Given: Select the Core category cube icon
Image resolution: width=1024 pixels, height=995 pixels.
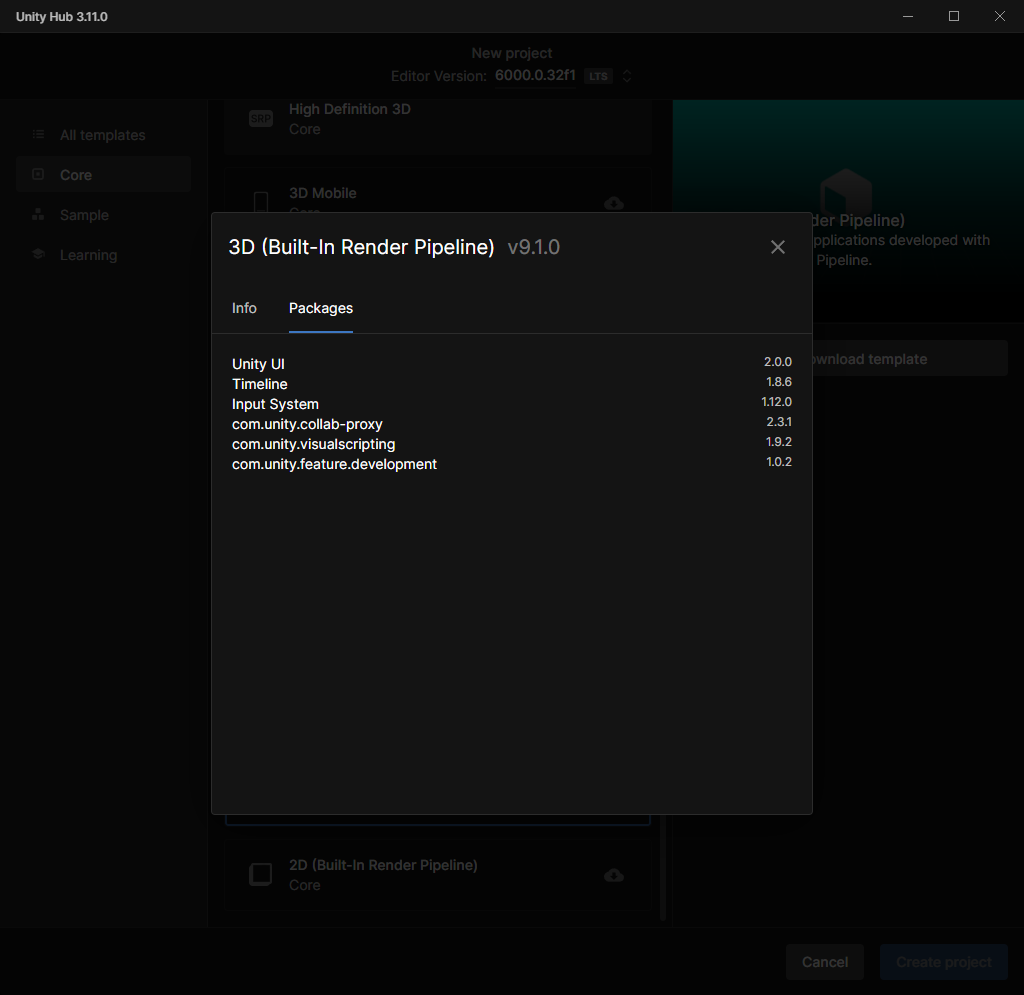Looking at the screenshot, I should coord(38,174).
